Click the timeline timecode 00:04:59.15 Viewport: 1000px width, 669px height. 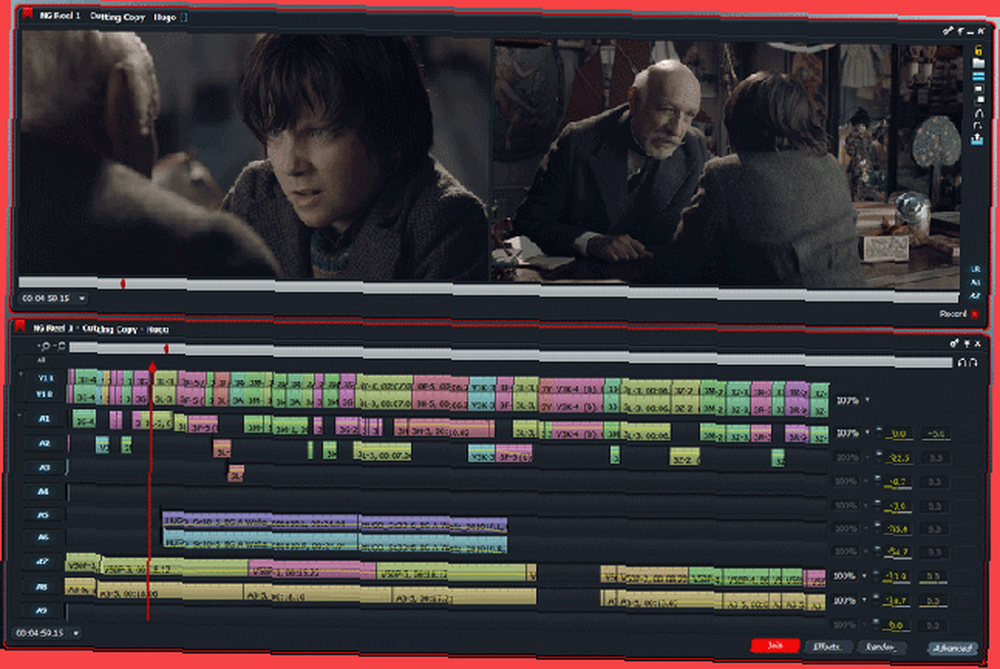40,633
